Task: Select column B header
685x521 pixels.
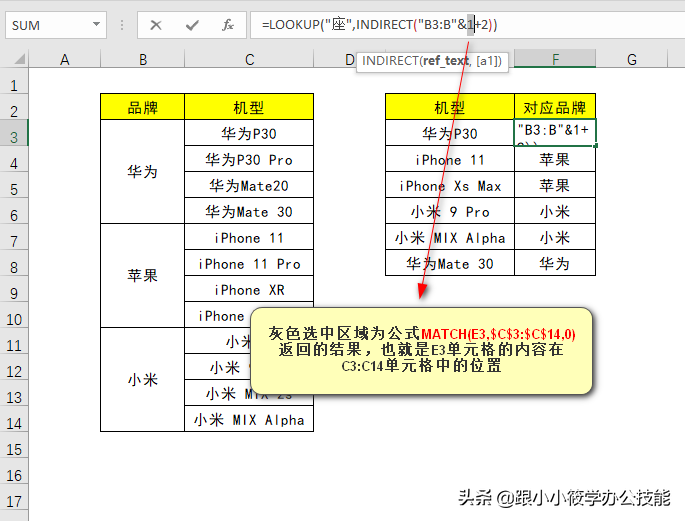Action: point(142,59)
